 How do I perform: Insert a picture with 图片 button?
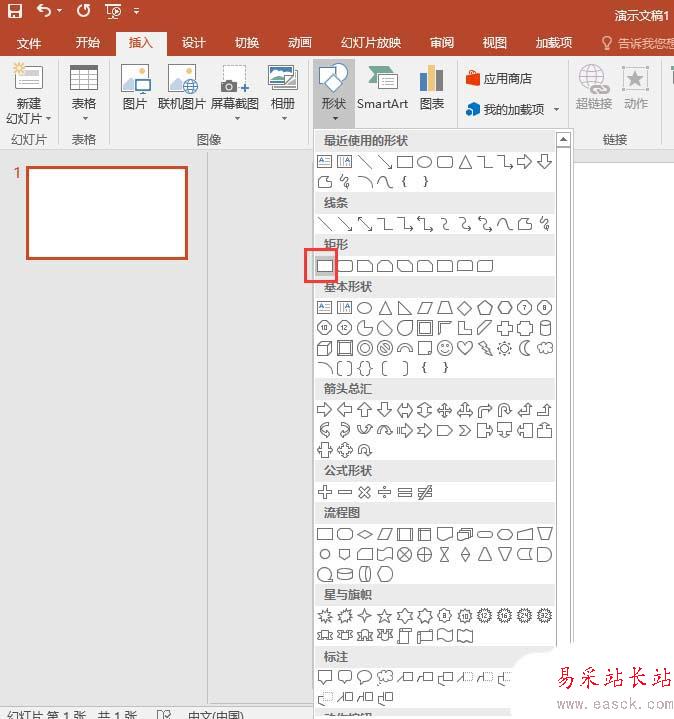click(x=135, y=87)
